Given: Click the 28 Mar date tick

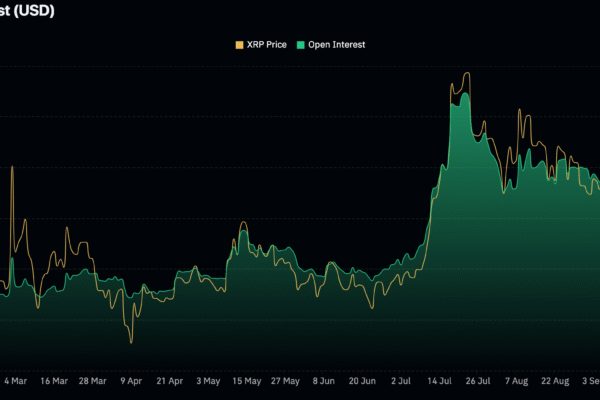Looking at the screenshot, I should (x=92, y=381).
